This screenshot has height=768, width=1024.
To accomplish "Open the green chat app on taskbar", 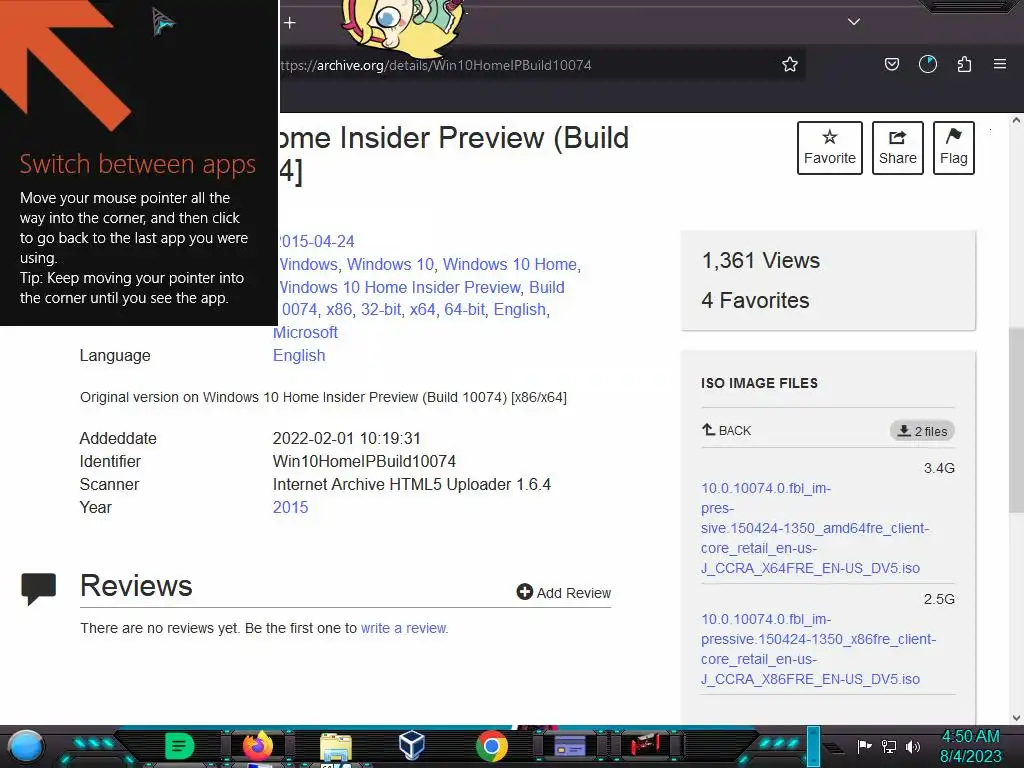I will (x=180, y=746).
